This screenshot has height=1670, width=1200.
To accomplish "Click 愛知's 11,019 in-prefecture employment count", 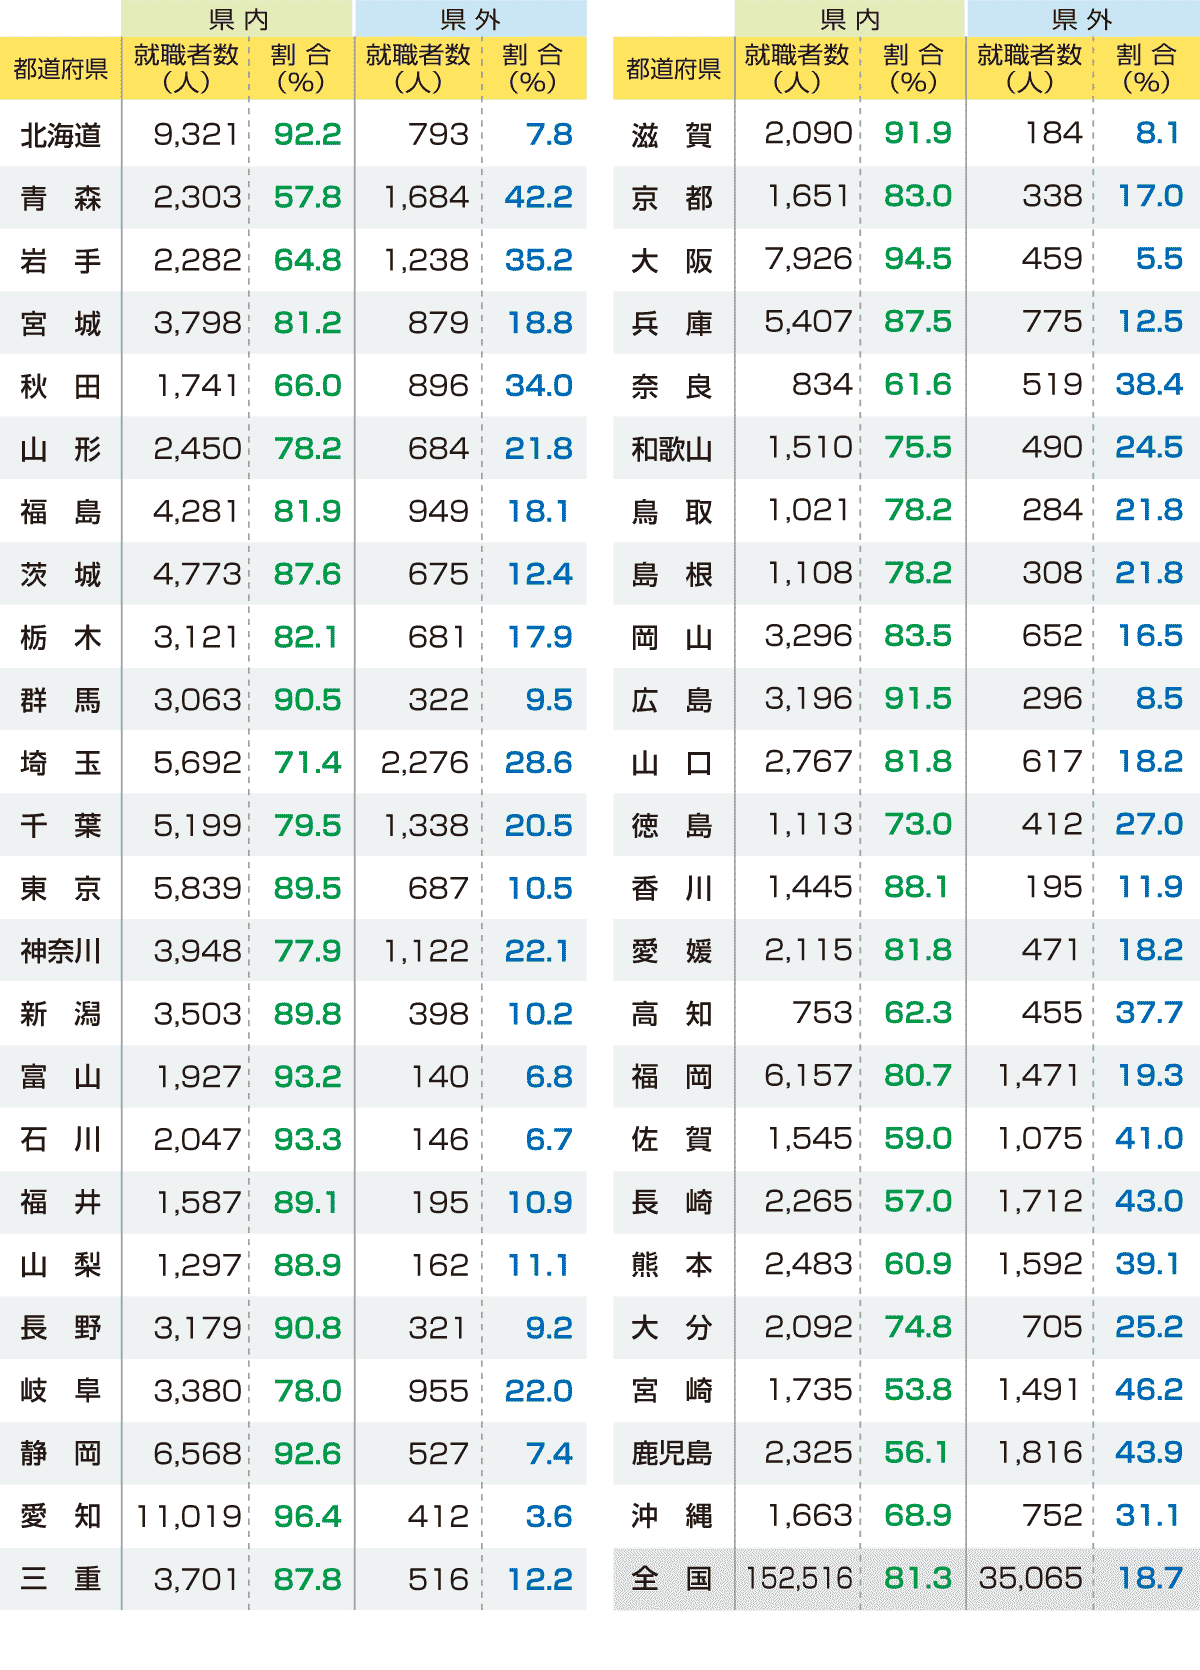I will click(x=188, y=1517).
